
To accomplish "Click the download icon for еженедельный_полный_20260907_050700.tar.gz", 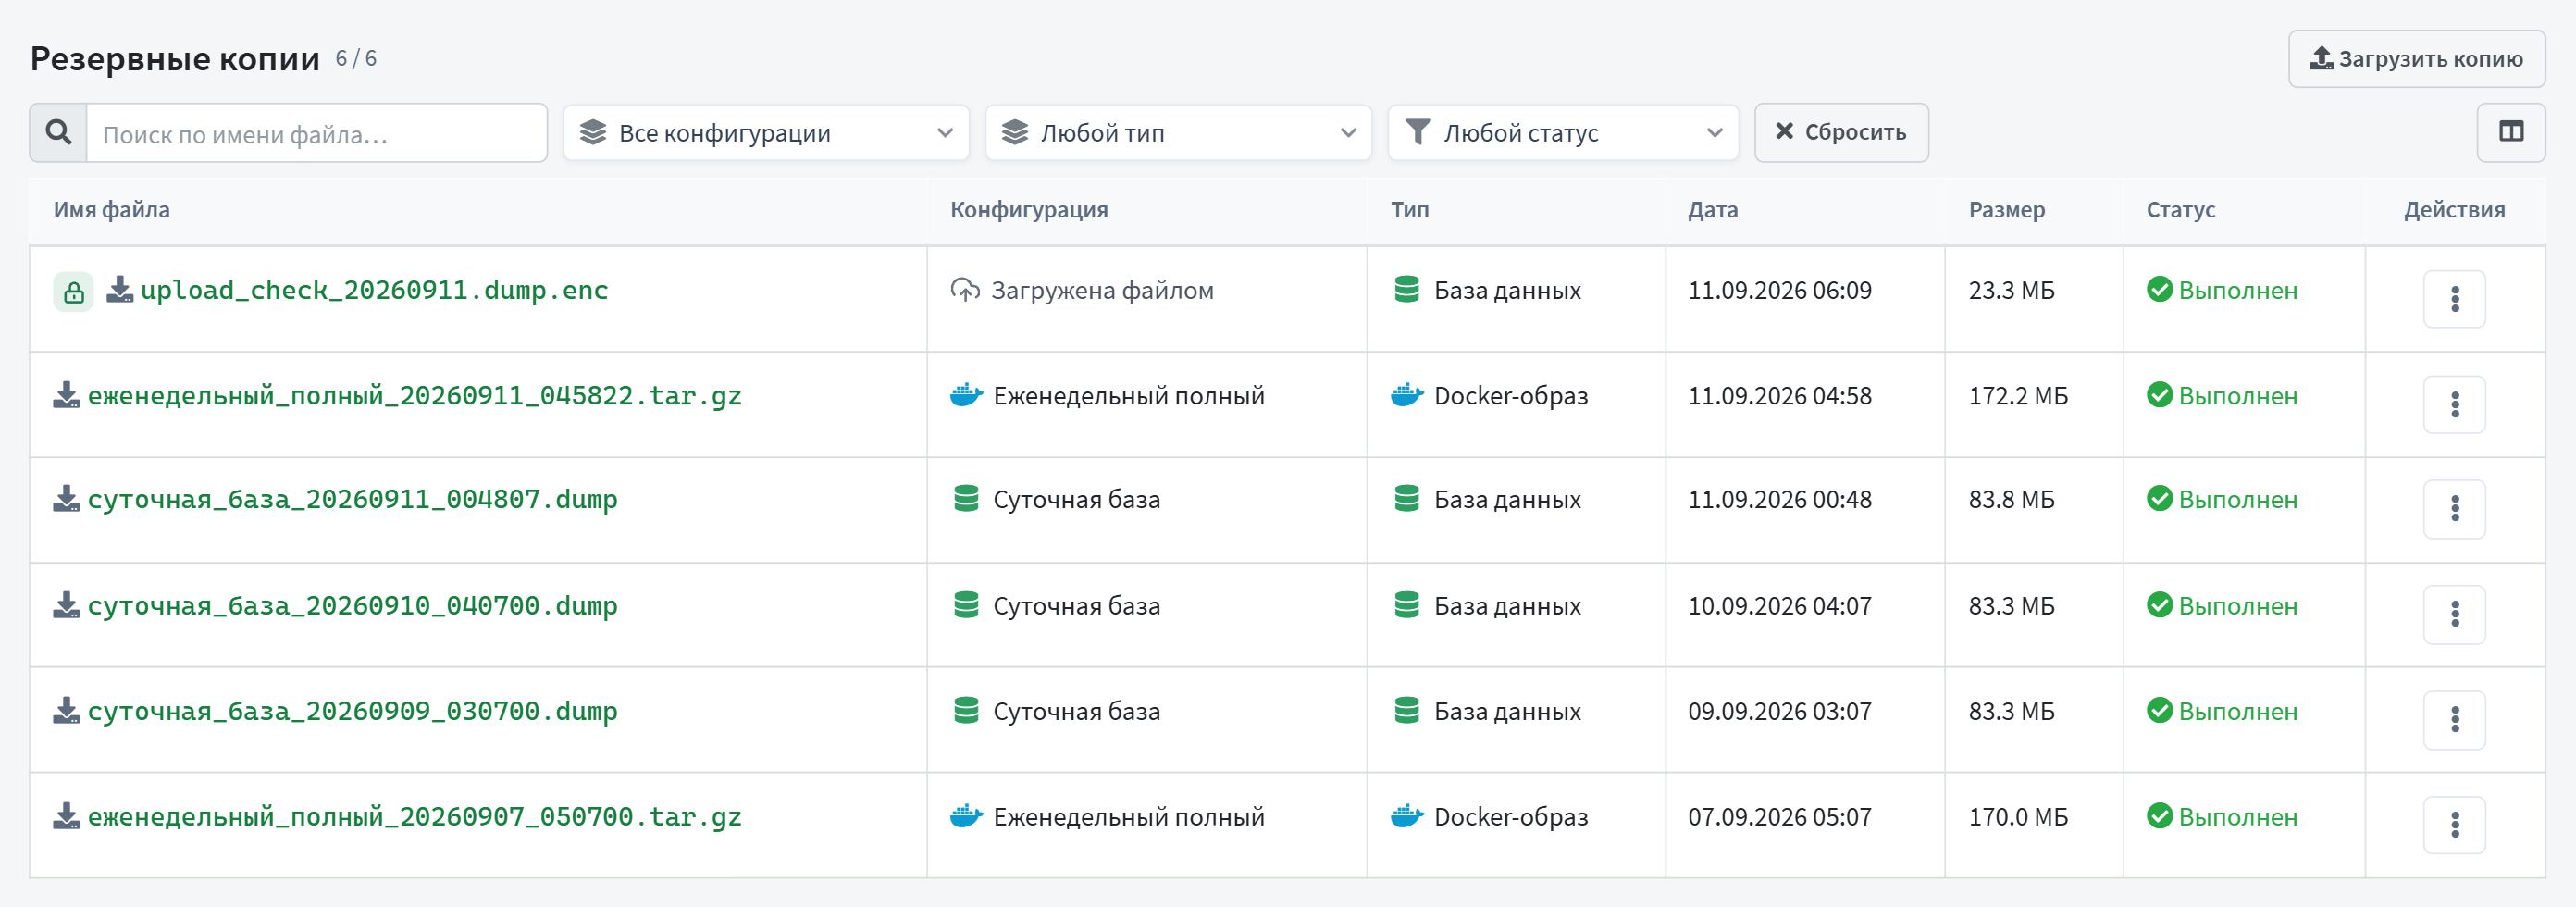I will click(x=67, y=816).
